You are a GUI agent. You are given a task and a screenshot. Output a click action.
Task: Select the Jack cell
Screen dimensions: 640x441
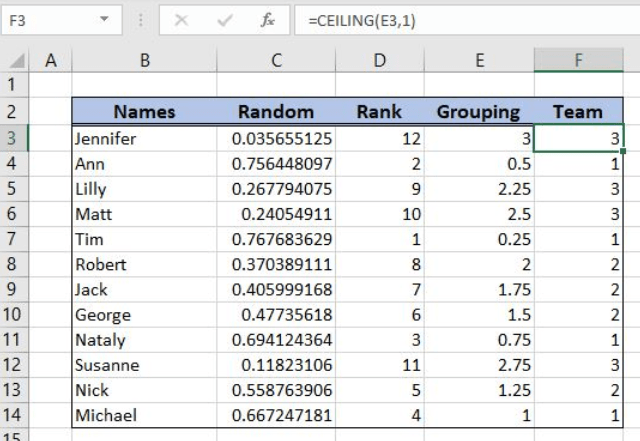click(144, 289)
